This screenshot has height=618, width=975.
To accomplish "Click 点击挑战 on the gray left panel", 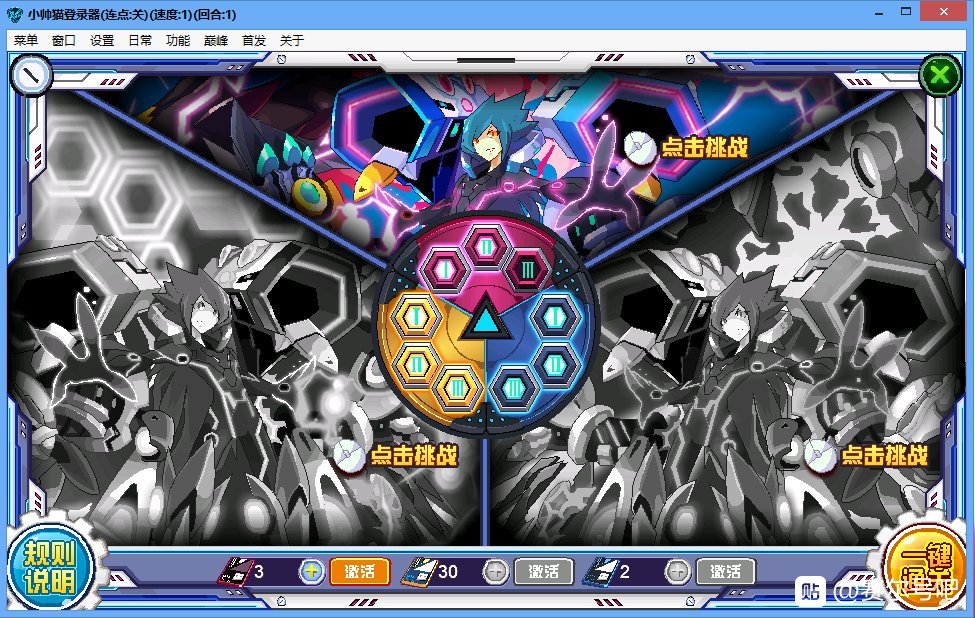I will (x=414, y=455).
